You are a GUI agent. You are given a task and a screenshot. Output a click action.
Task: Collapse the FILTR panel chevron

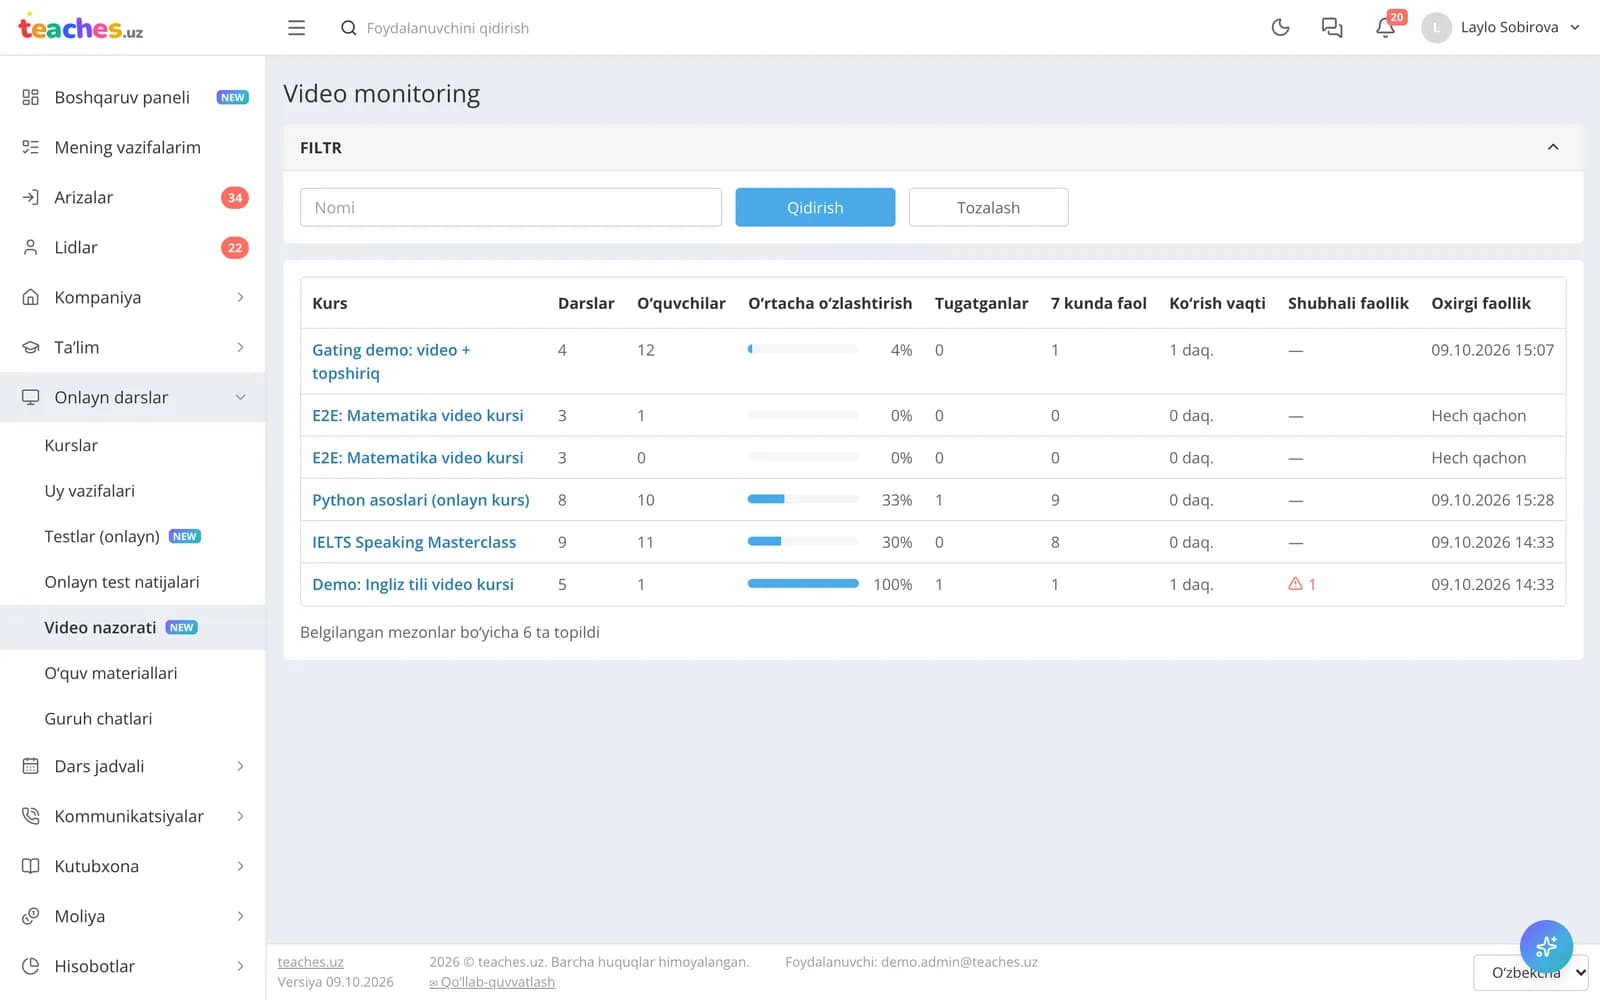coord(1553,147)
